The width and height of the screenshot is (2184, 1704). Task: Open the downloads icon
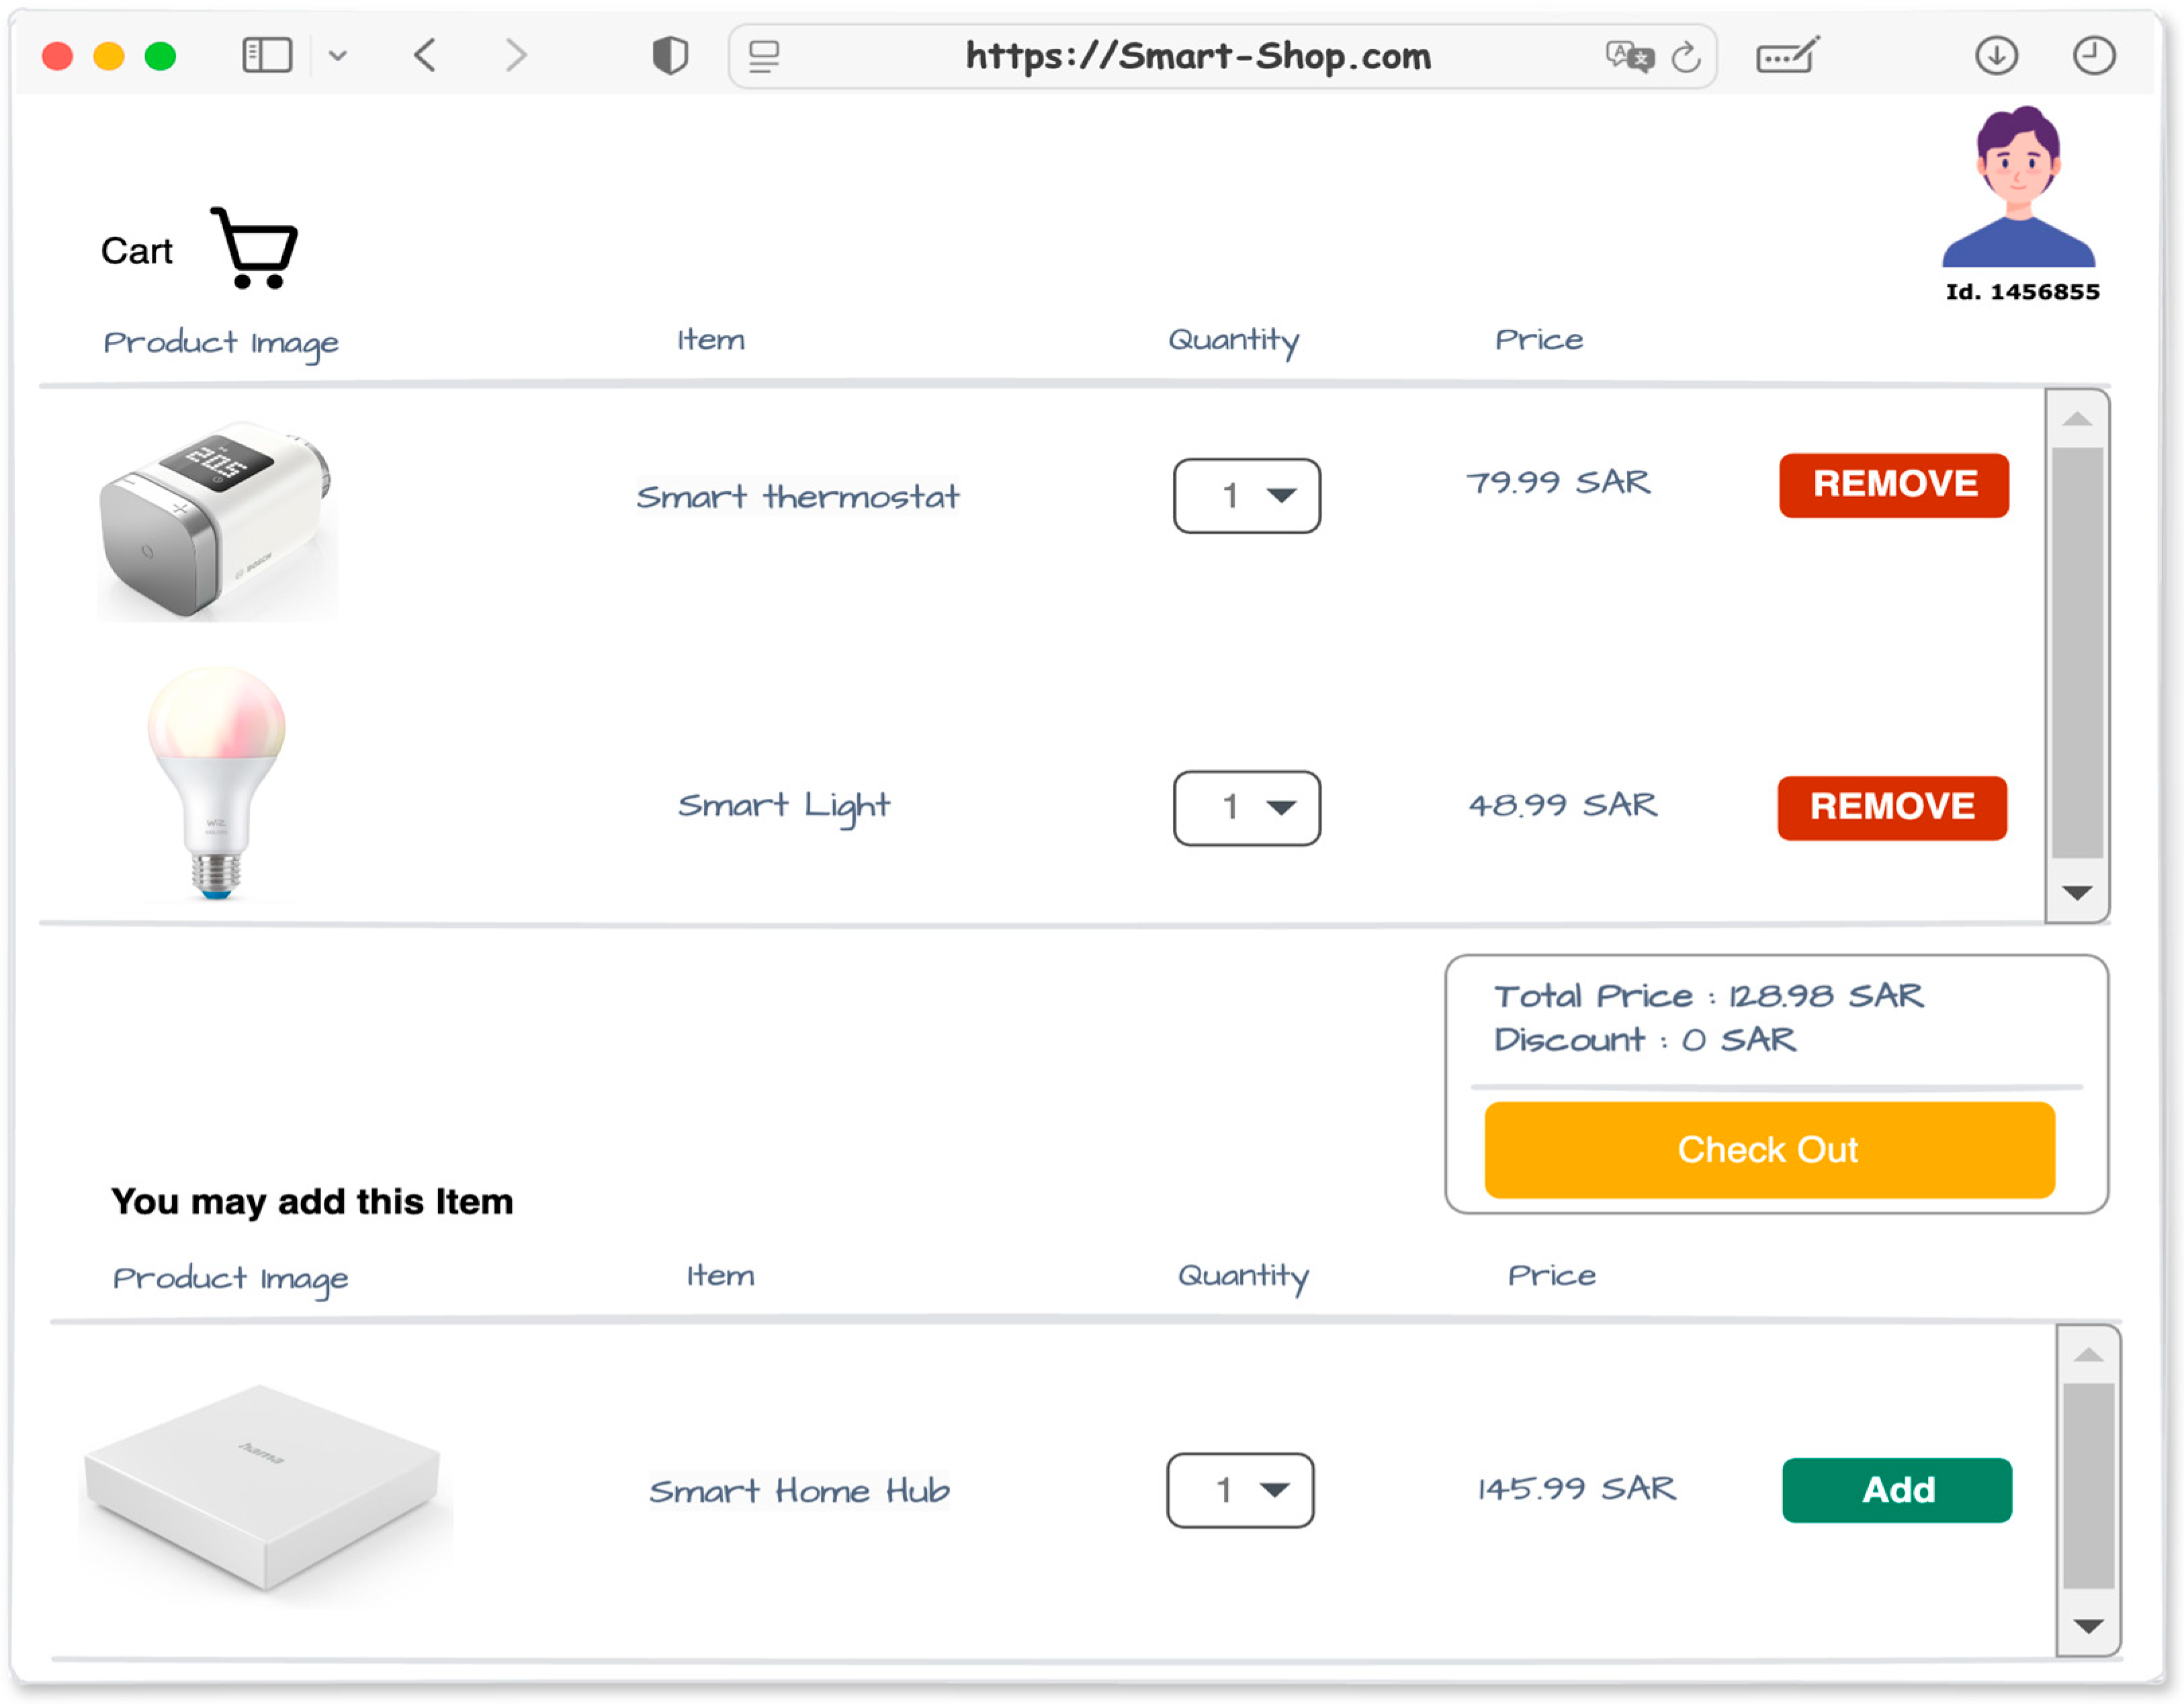point(1996,55)
